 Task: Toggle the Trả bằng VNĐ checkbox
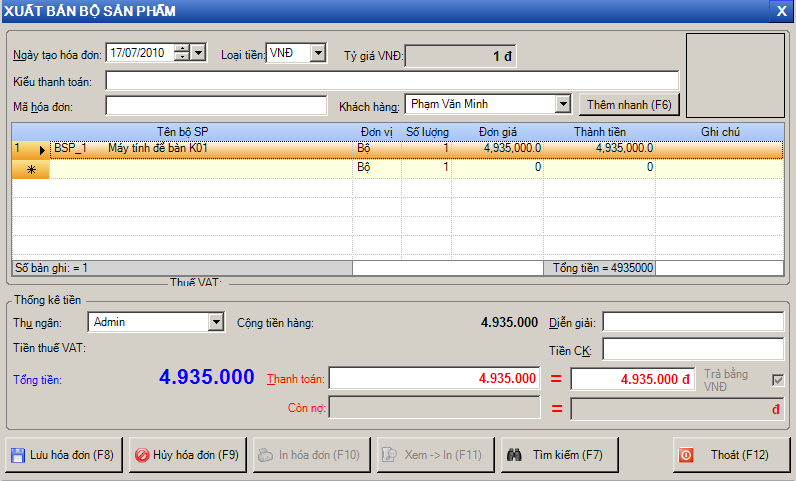point(777,380)
